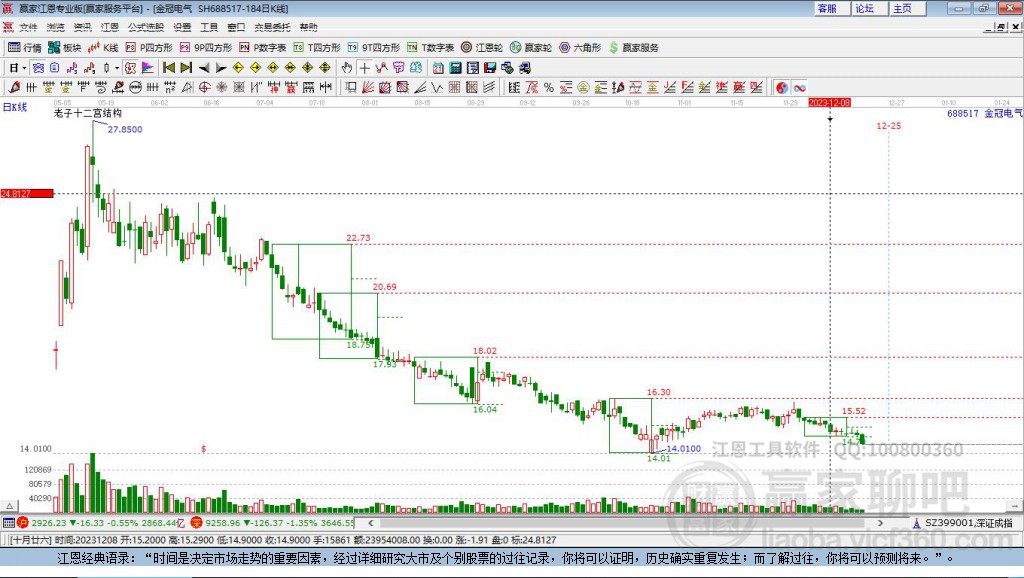Open the 板块 sector view
The image size is (1024, 578).
tap(65, 48)
